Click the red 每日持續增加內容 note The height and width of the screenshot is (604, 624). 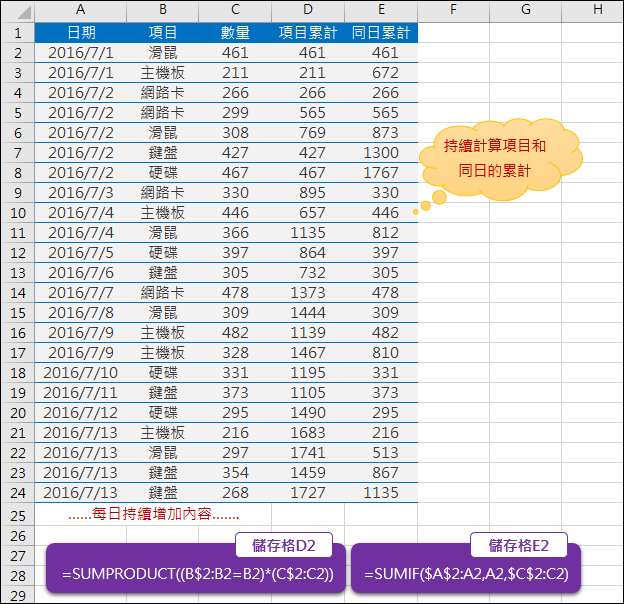[154, 514]
